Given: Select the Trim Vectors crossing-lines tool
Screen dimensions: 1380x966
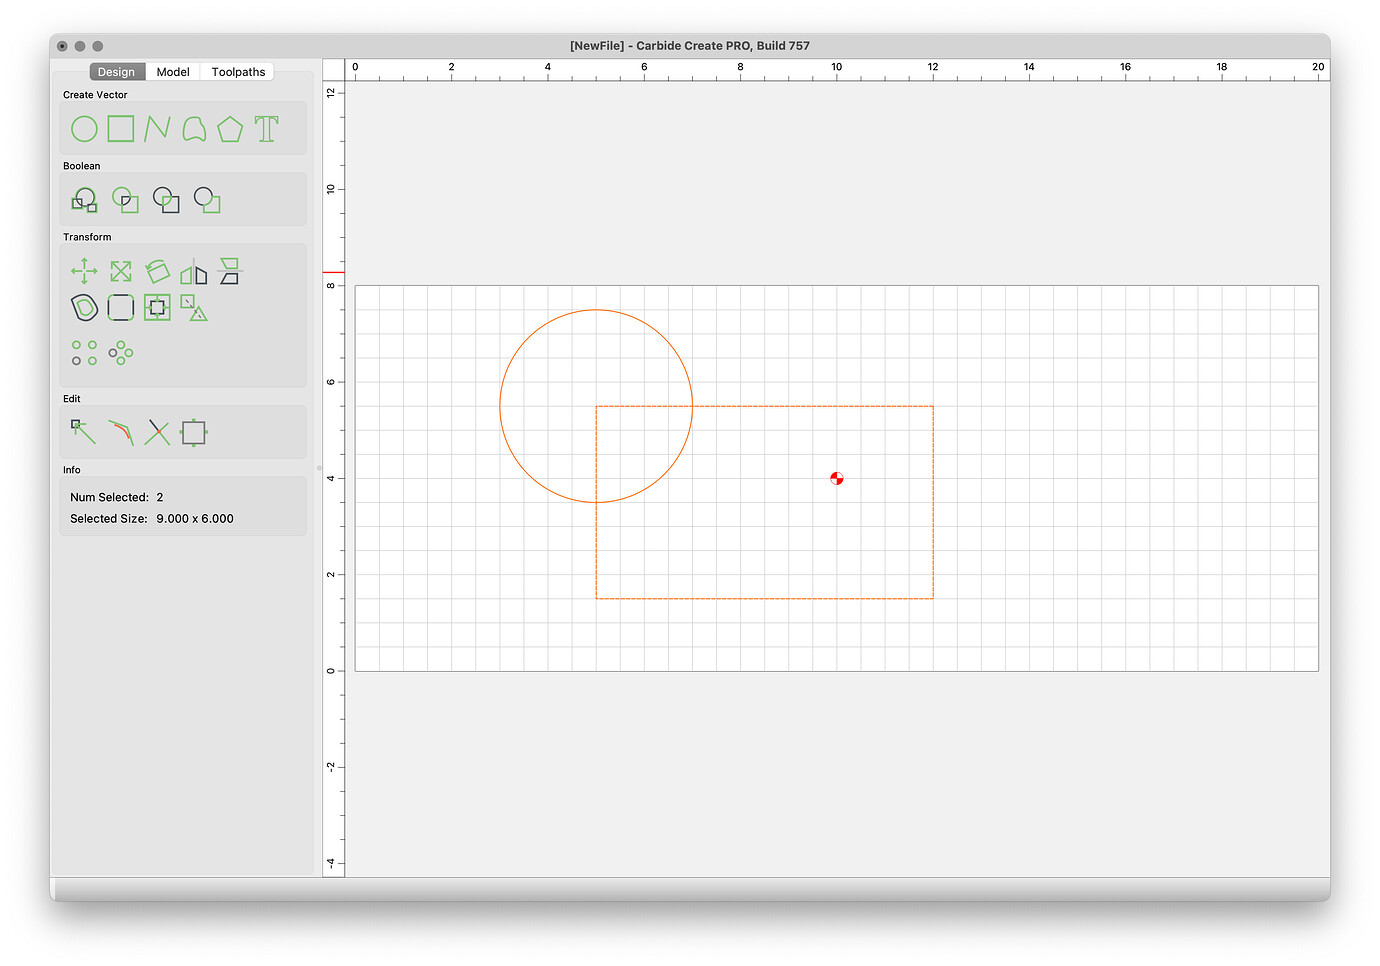Looking at the screenshot, I should tap(157, 432).
